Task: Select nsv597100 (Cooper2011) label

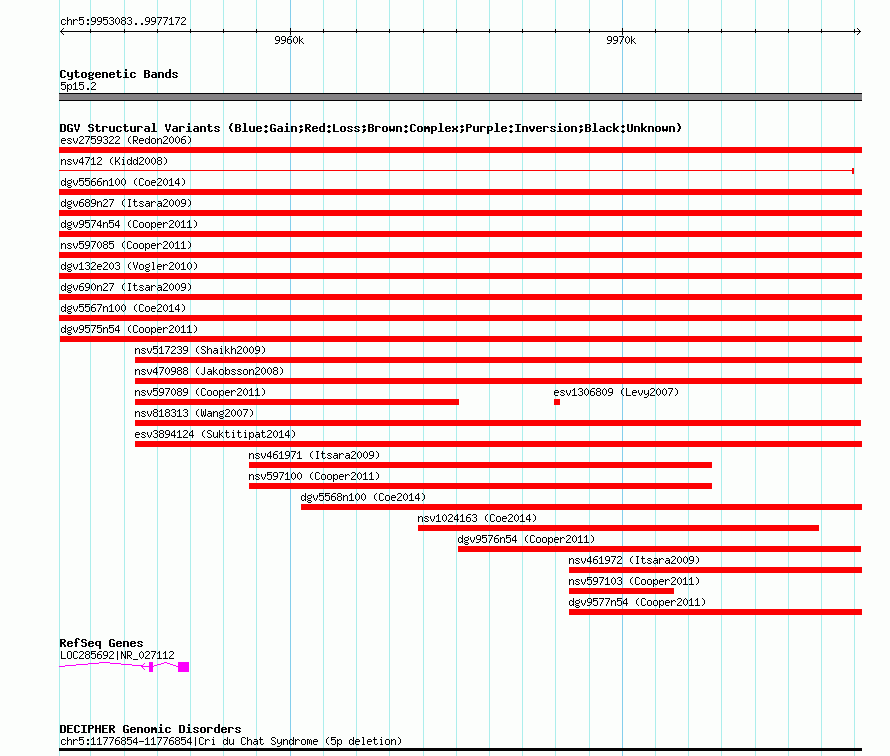Action: [314, 476]
